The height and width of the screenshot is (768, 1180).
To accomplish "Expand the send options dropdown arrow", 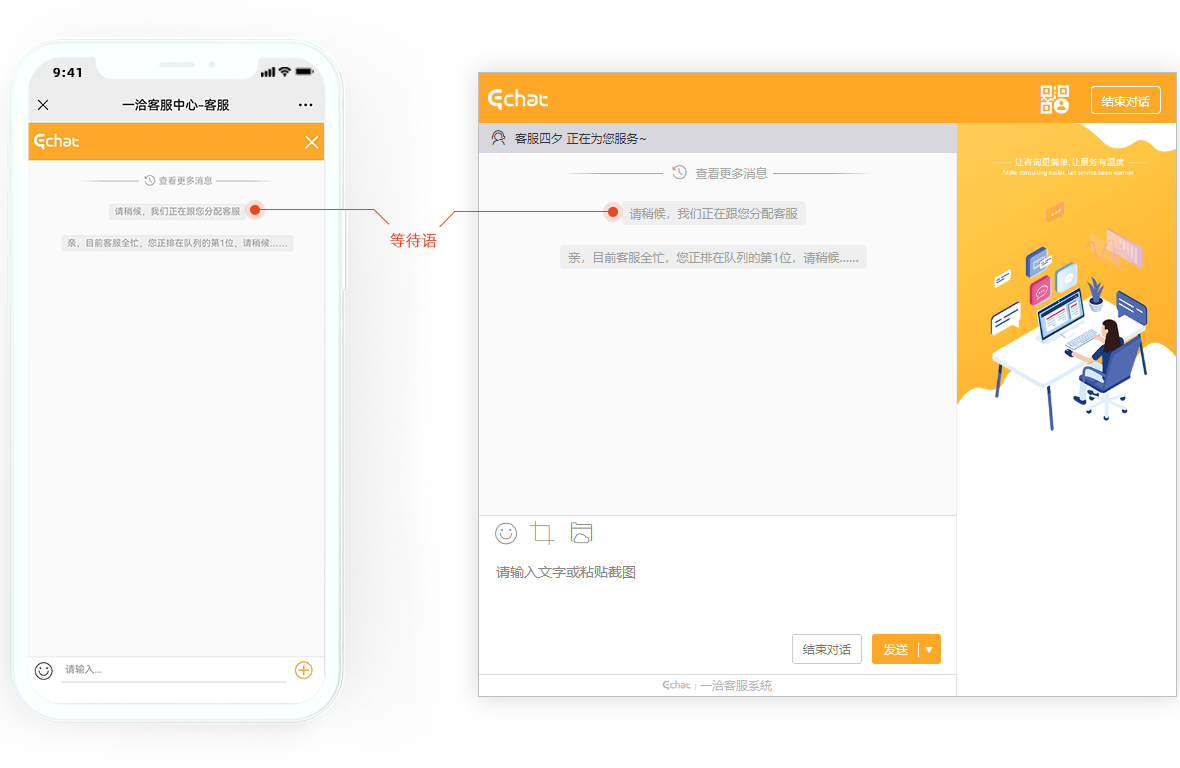I will (929, 650).
